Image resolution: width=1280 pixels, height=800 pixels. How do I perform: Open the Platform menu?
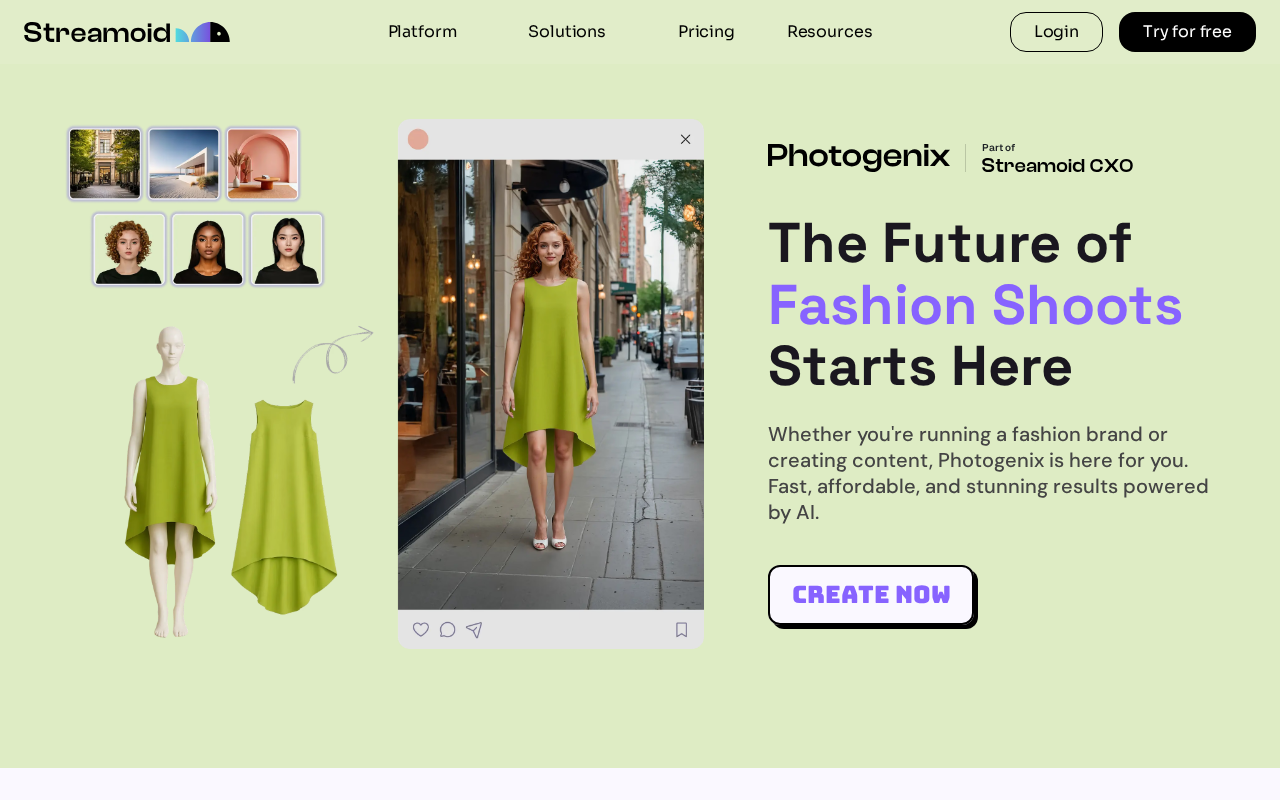tap(422, 31)
